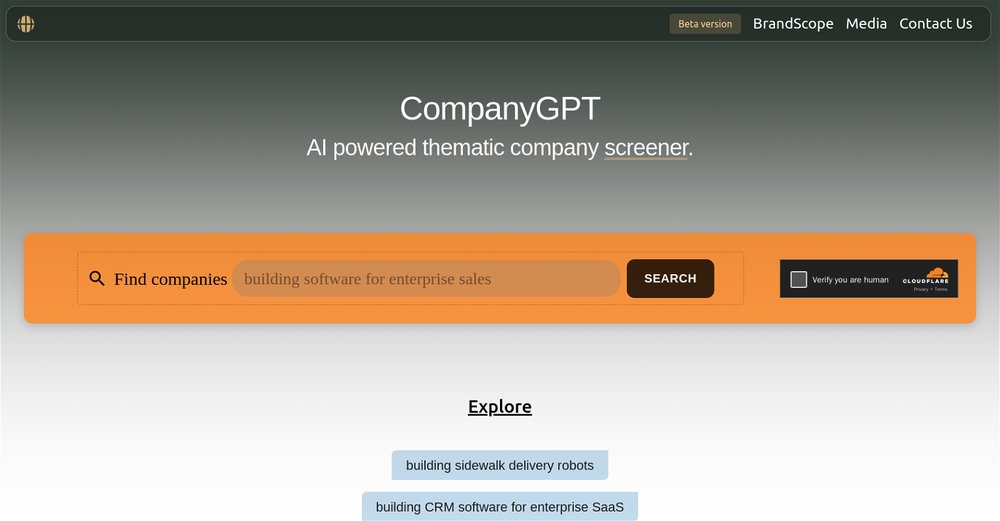Check the Verify you are human box

(798, 280)
